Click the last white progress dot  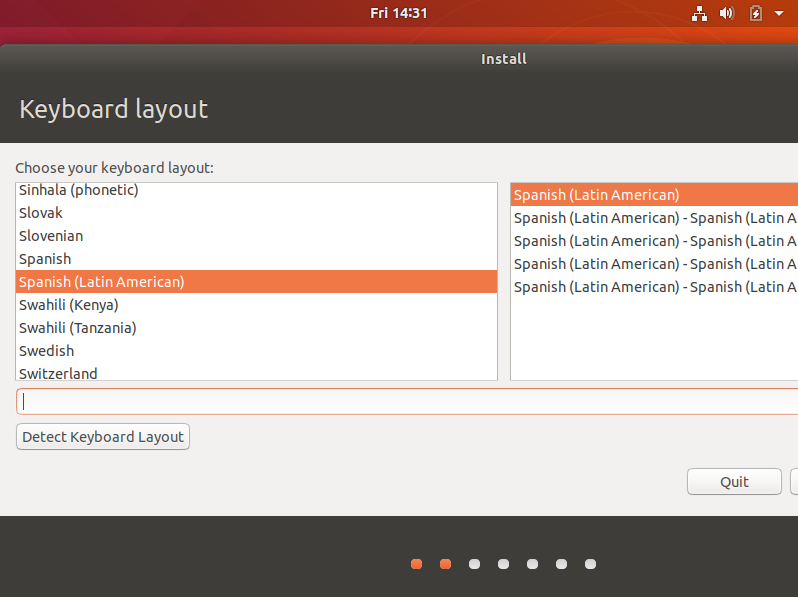click(x=590, y=564)
